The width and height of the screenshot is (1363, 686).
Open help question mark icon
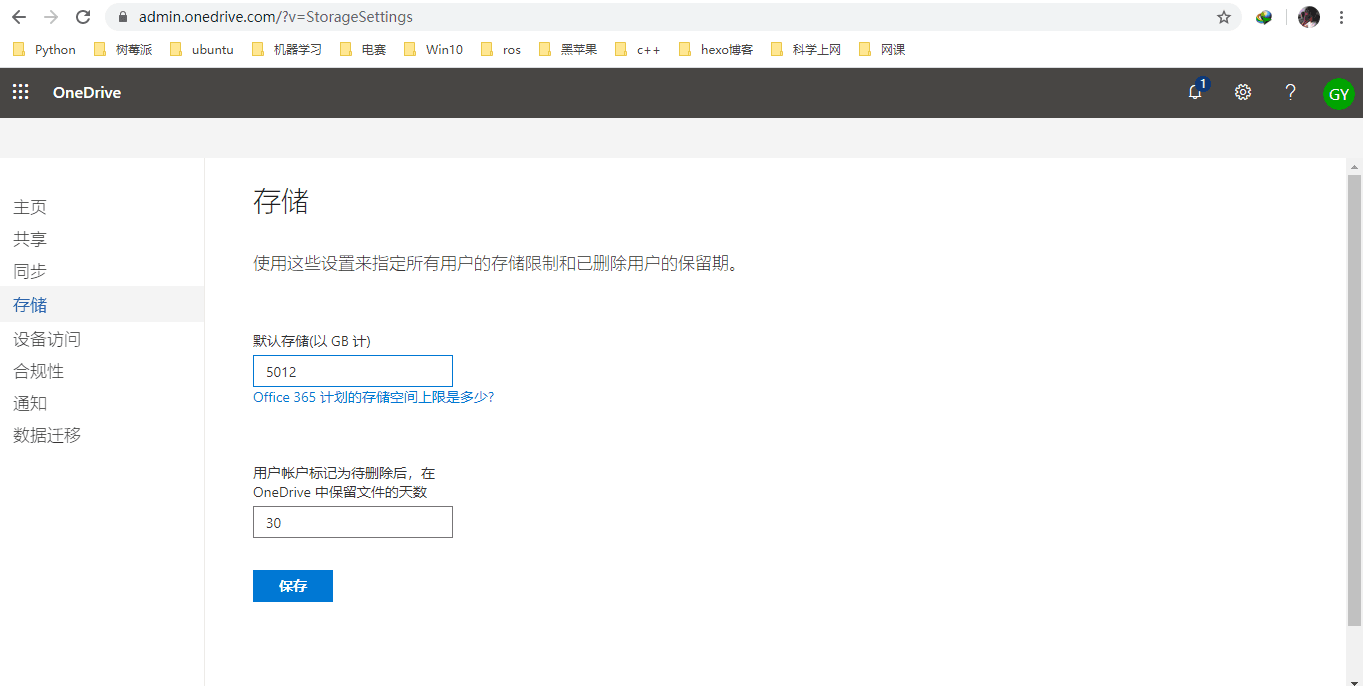(1291, 92)
